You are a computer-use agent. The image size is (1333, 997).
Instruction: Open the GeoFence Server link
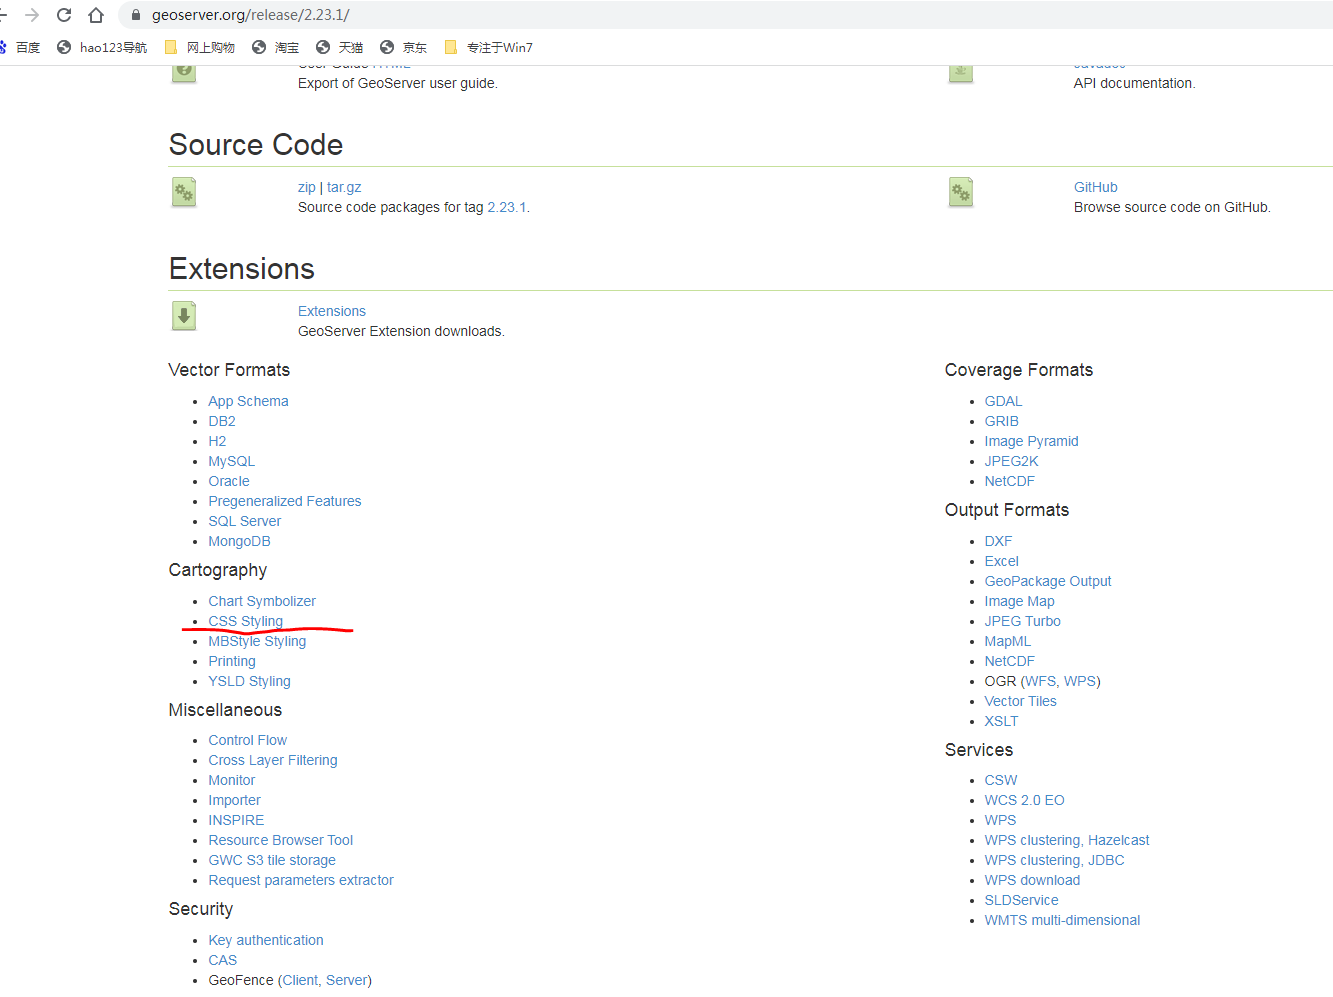click(346, 980)
